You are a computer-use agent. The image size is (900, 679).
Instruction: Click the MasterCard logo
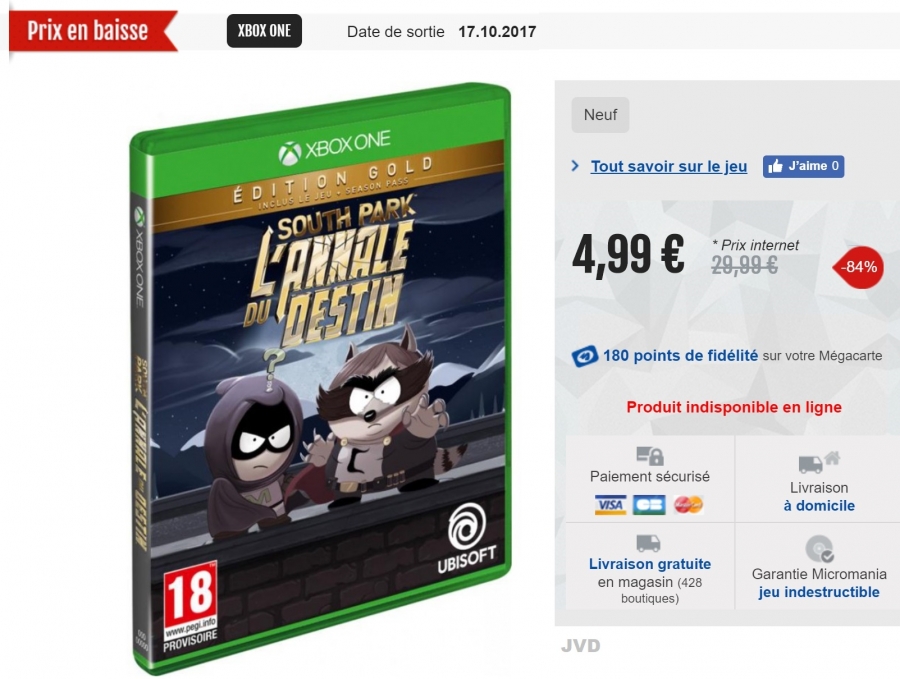click(688, 505)
